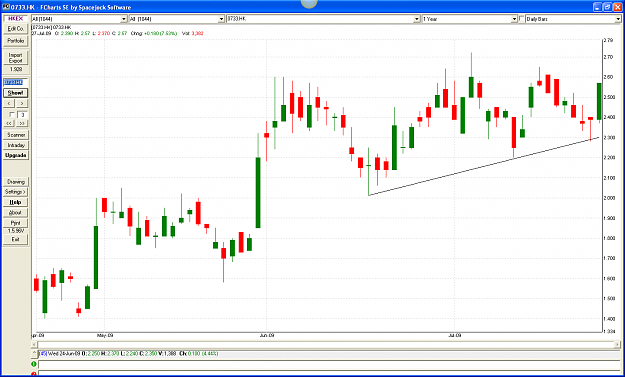This screenshot has width=625, height=377.
Task: Toggle the checkbox left of Daily Bars
Action: click(x=522, y=19)
